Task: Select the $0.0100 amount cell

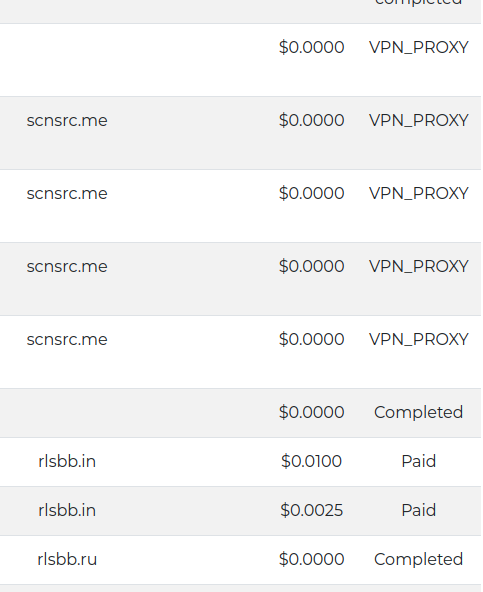Action: pyautogui.click(x=311, y=461)
